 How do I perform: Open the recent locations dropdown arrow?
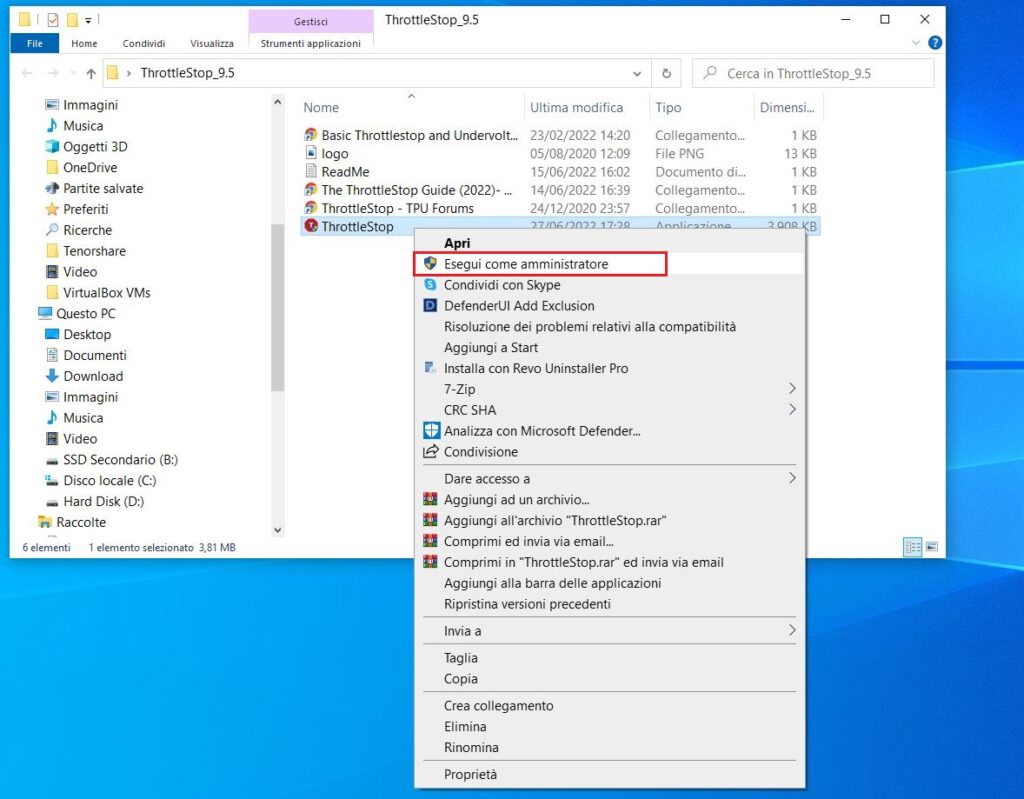point(73,73)
